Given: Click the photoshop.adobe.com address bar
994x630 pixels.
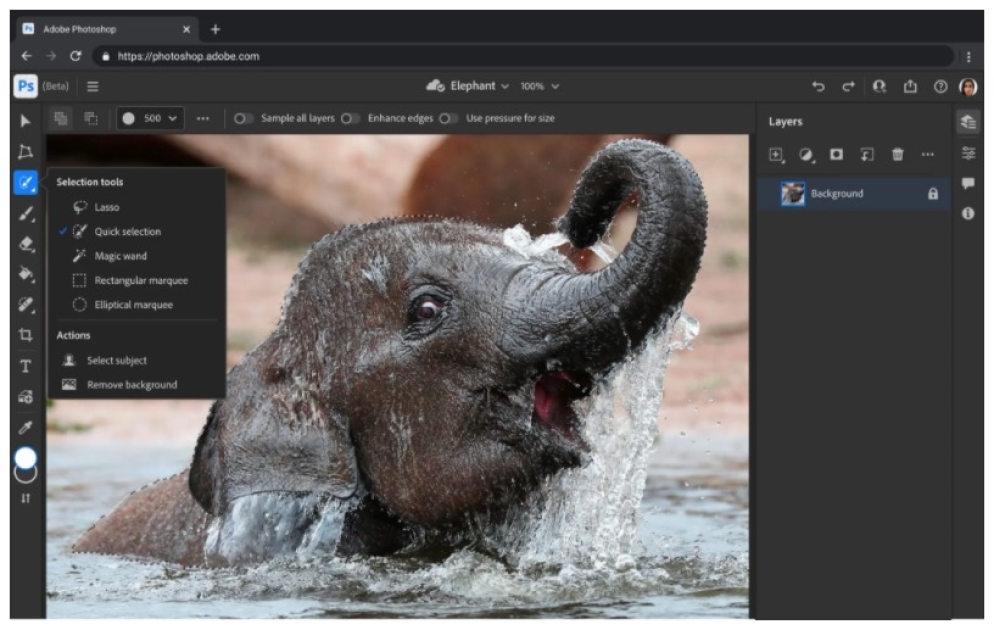Looking at the screenshot, I should [523, 56].
